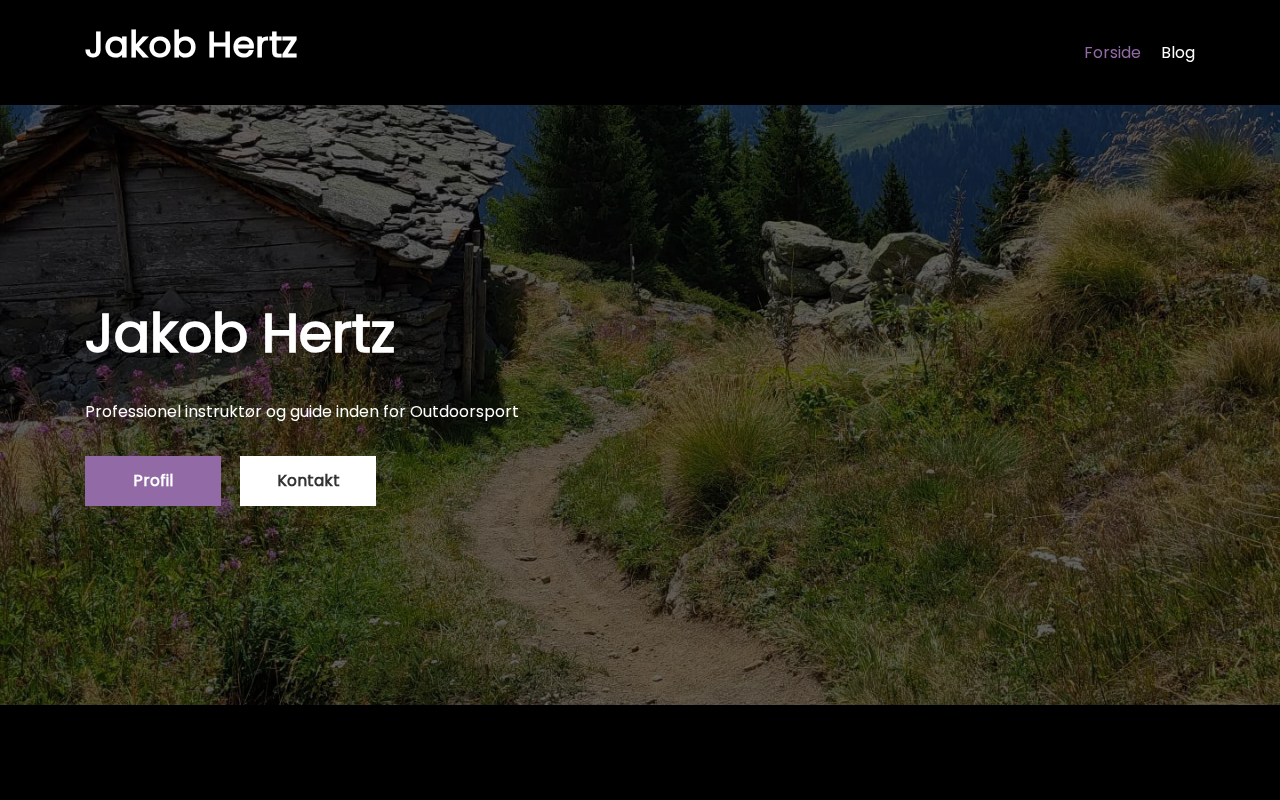The height and width of the screenshot is (800, 1280).
Task: Click the word Outdoorsport in the subtitle
Action: [x=464, y=411]
